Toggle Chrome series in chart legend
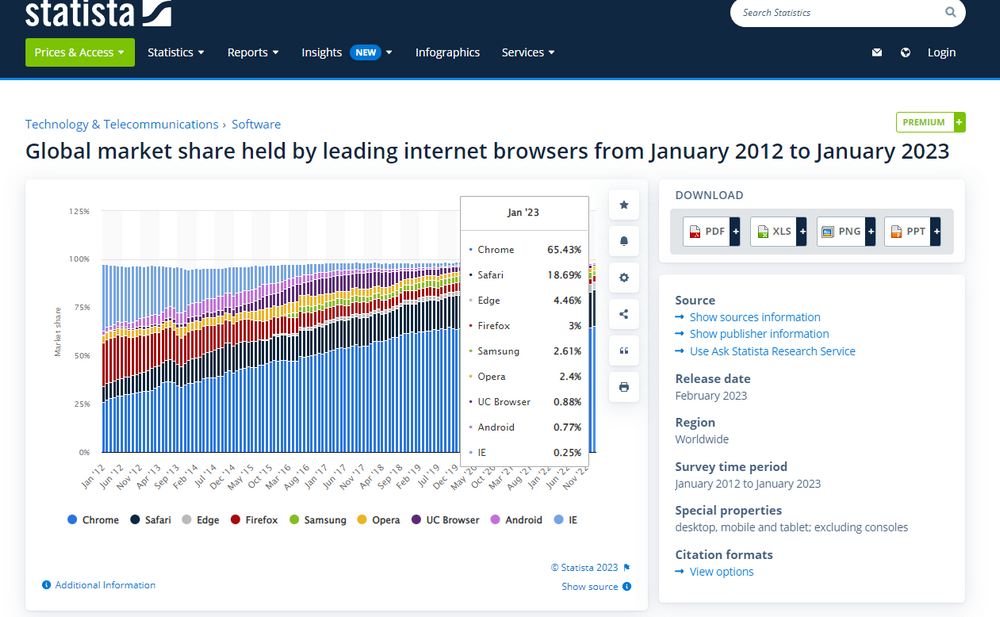1000x617 pixels. coord(93,520)
